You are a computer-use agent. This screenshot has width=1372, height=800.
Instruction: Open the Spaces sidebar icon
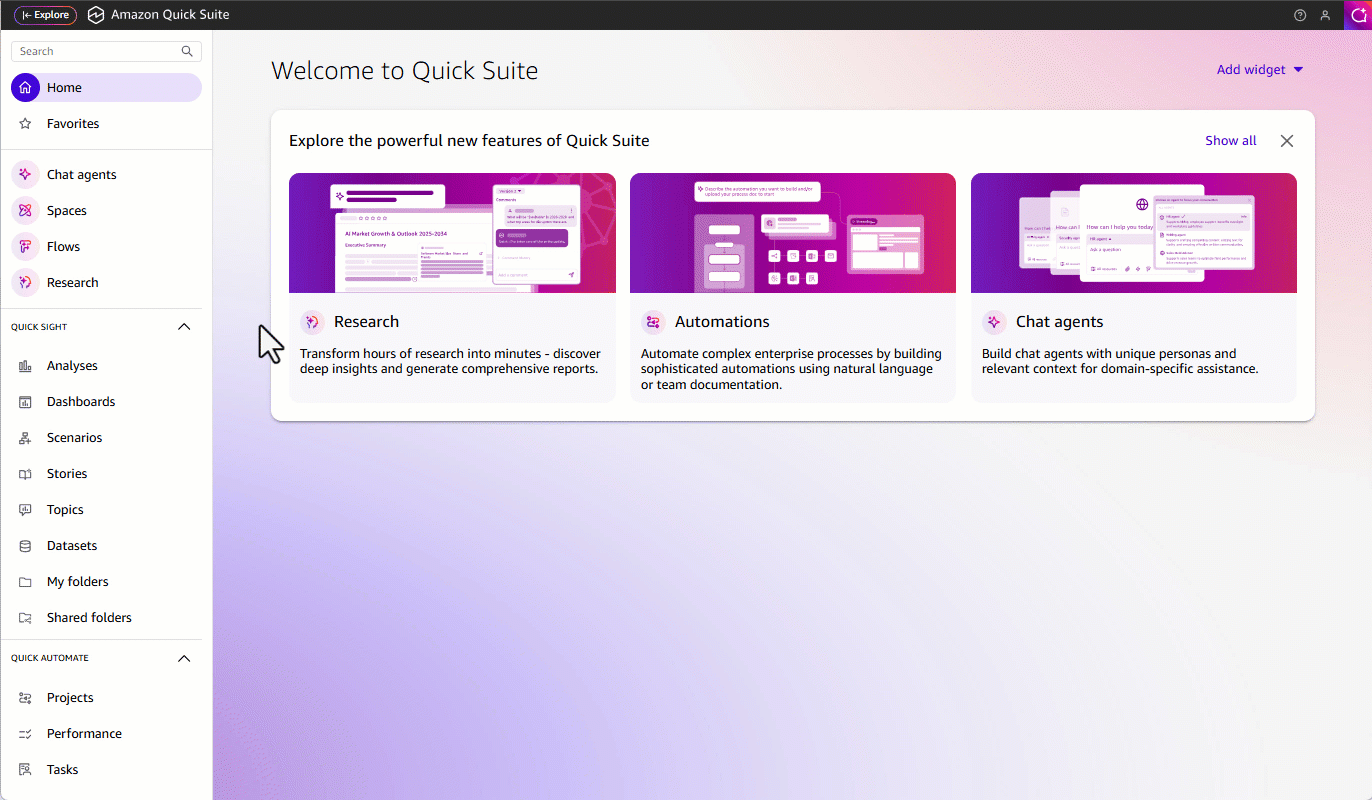[x=25, y=211]
